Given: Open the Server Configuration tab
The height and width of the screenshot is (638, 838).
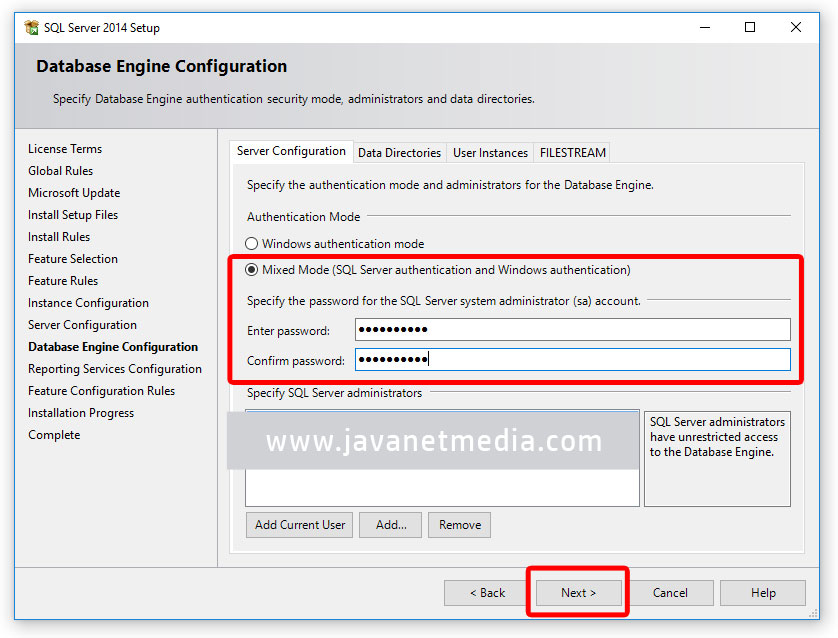Looking at the screenshot, I should 291,151.
